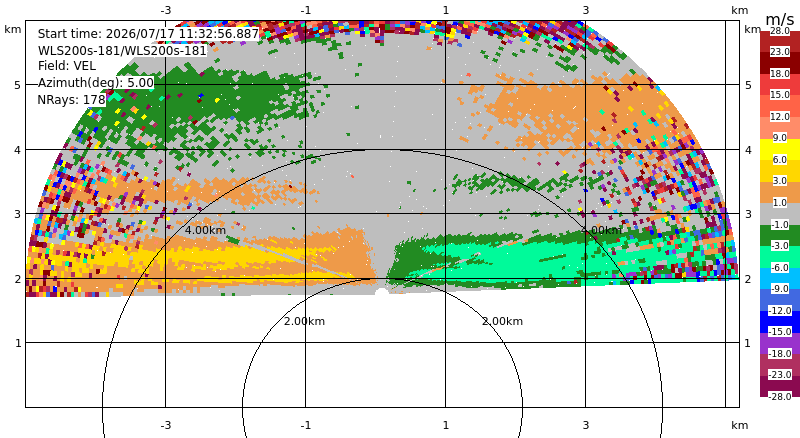Viewport: 800px width, 438px height.
Task: Select the purple -18.0 m/s colorbar band
Action: 780,344
